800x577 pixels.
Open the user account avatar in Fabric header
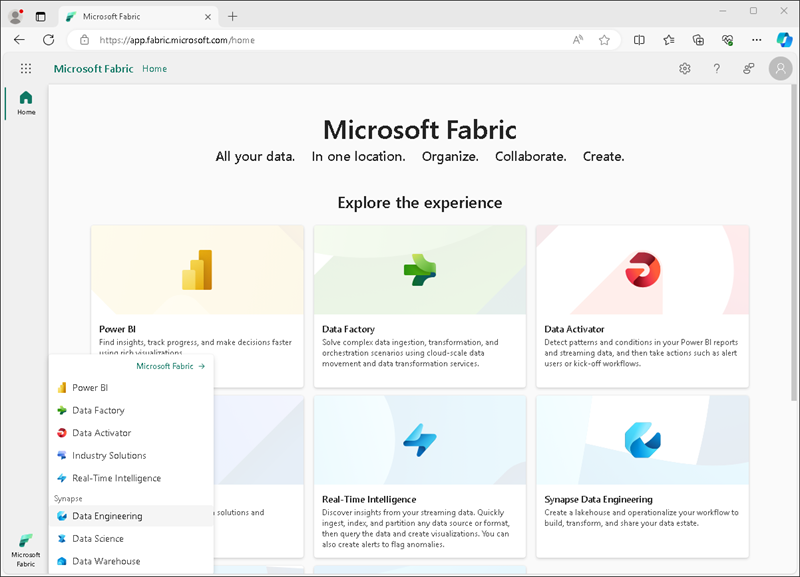click(780, 68)
